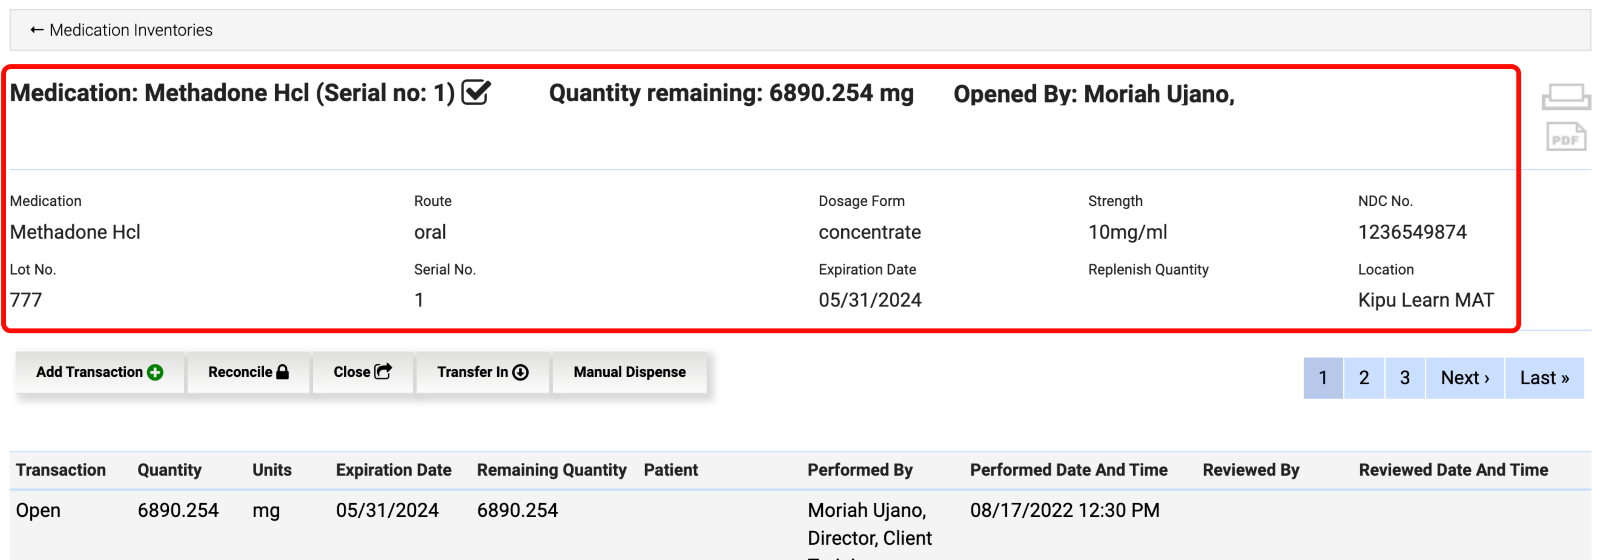Click the Performed By column header

860,470
